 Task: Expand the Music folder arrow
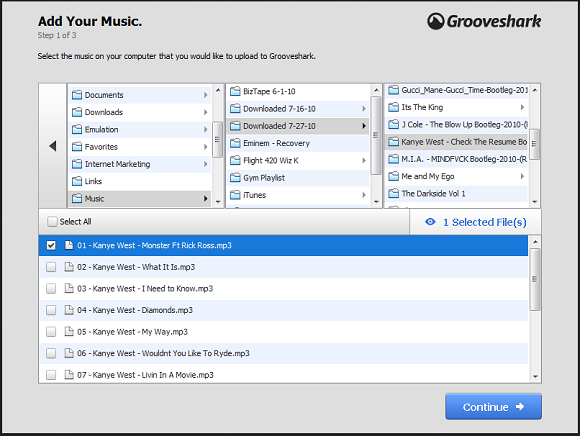click(205, 199)
